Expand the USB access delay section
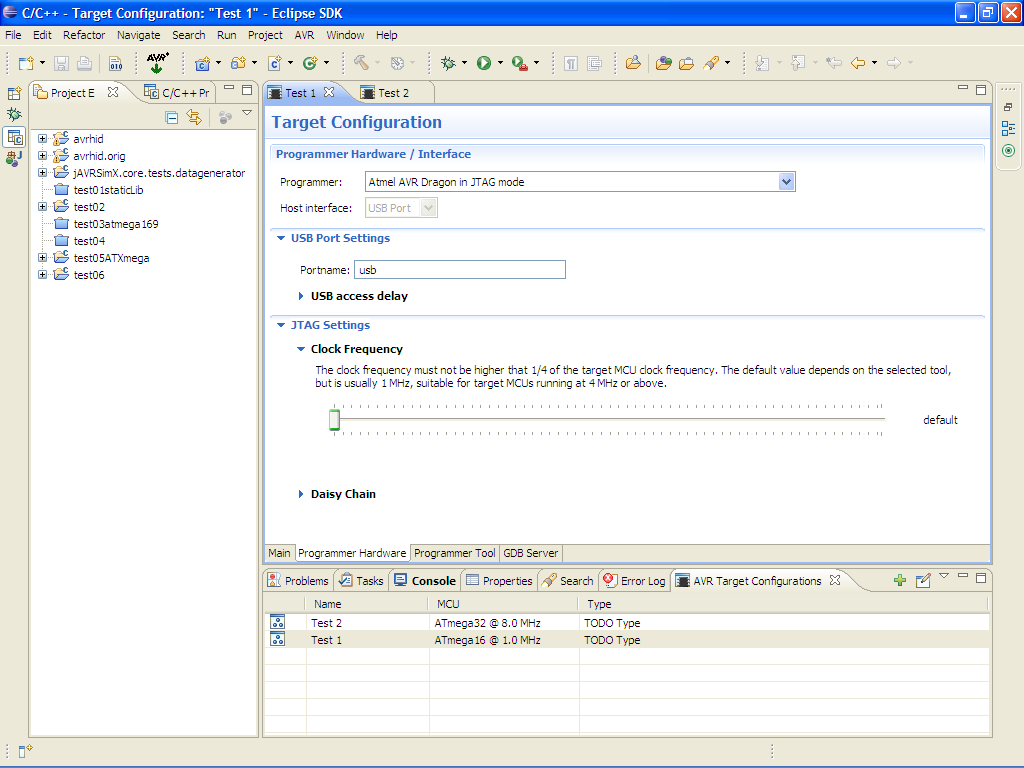Screen dimensions: 1024x768 (300, 296)
